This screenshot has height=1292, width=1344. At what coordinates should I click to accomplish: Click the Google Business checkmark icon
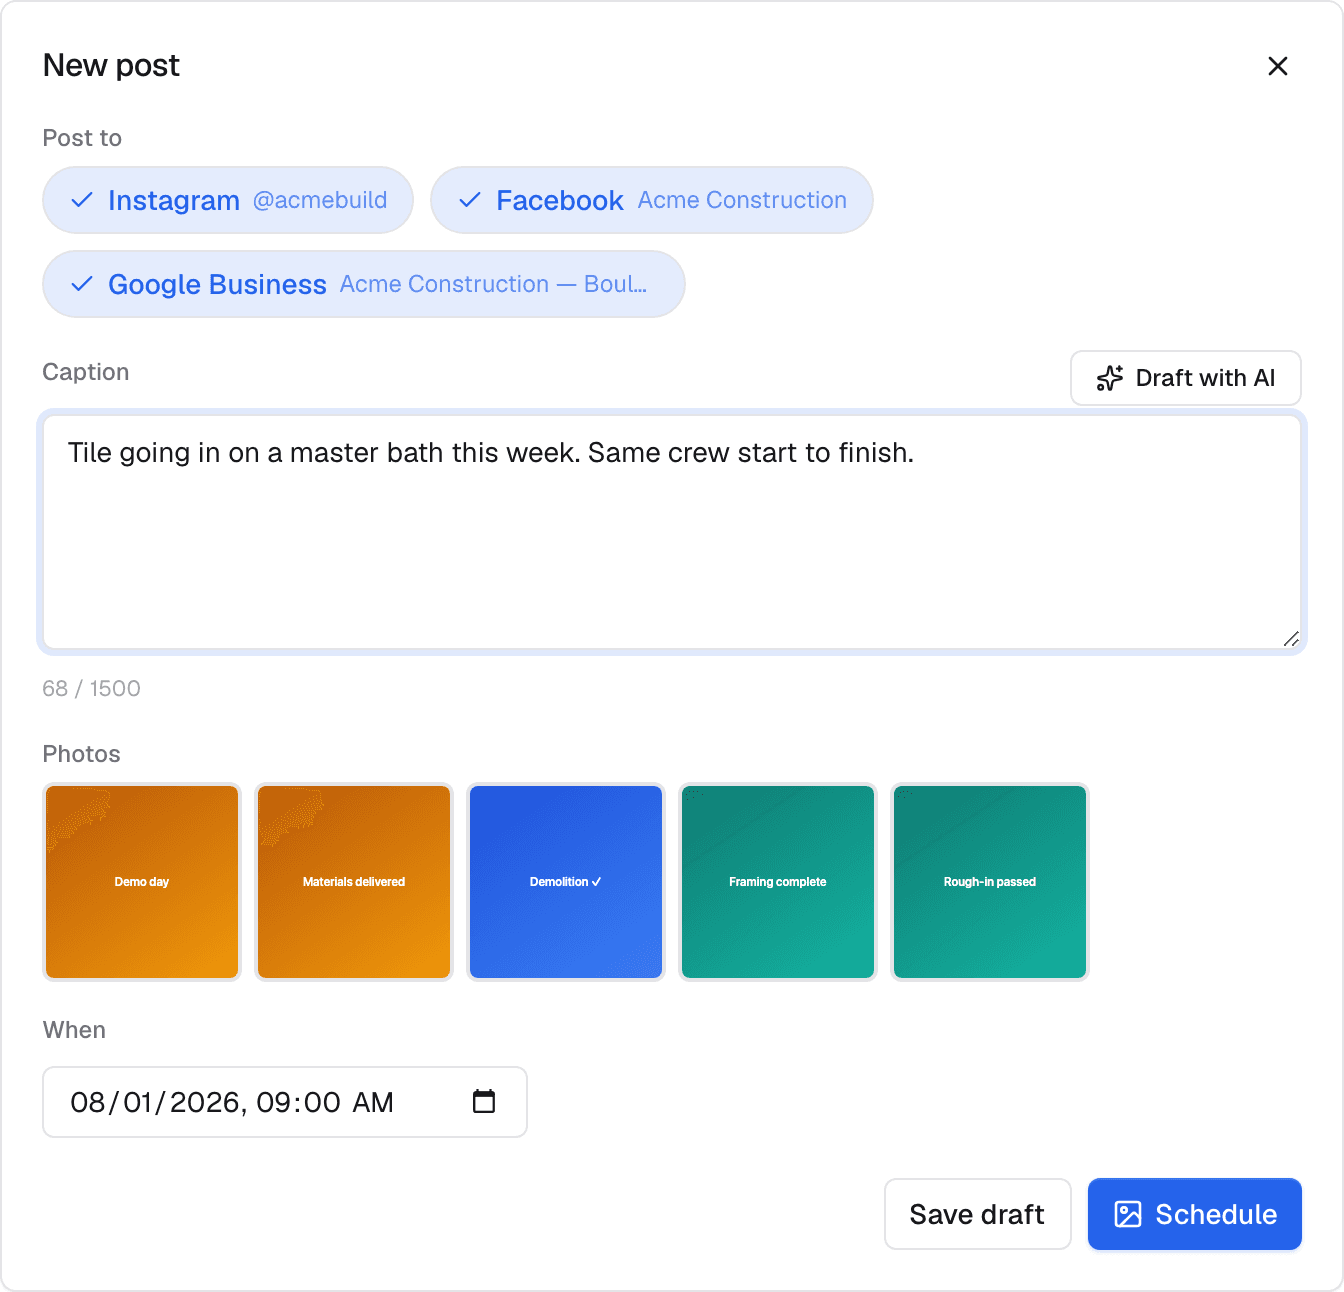(x=82, y=284)
